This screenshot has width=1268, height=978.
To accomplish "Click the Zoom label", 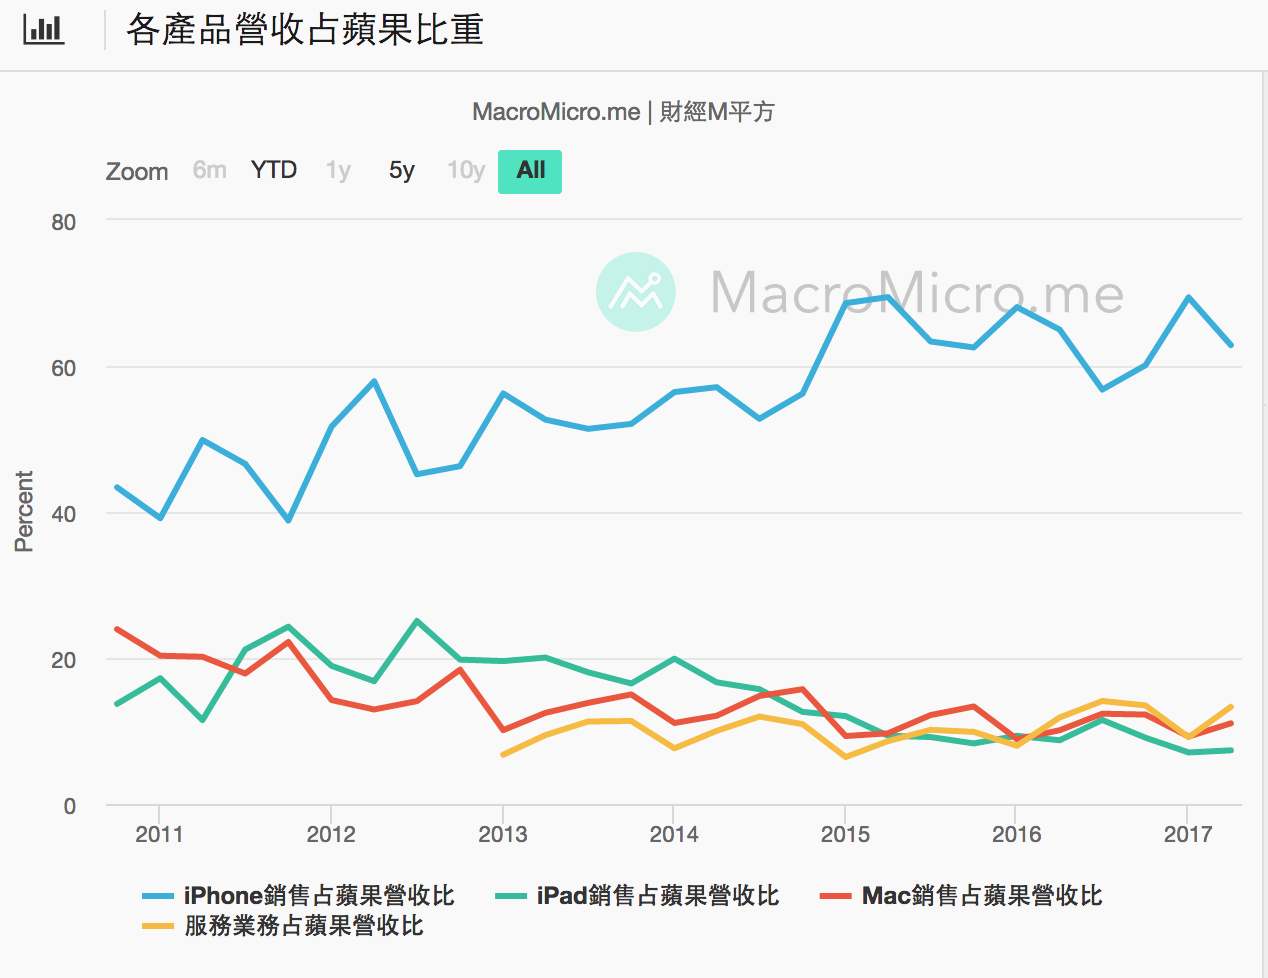I will click(137, 172).
